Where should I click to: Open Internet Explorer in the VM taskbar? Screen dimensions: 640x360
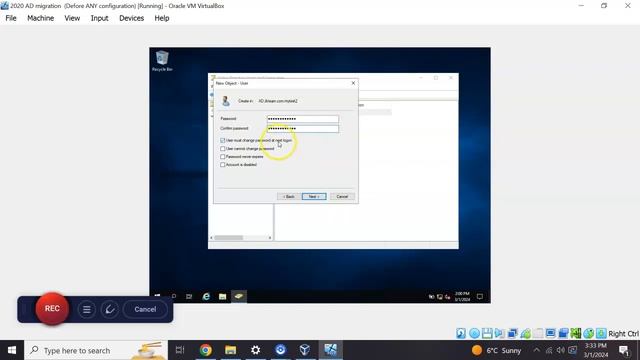point(206,296)
